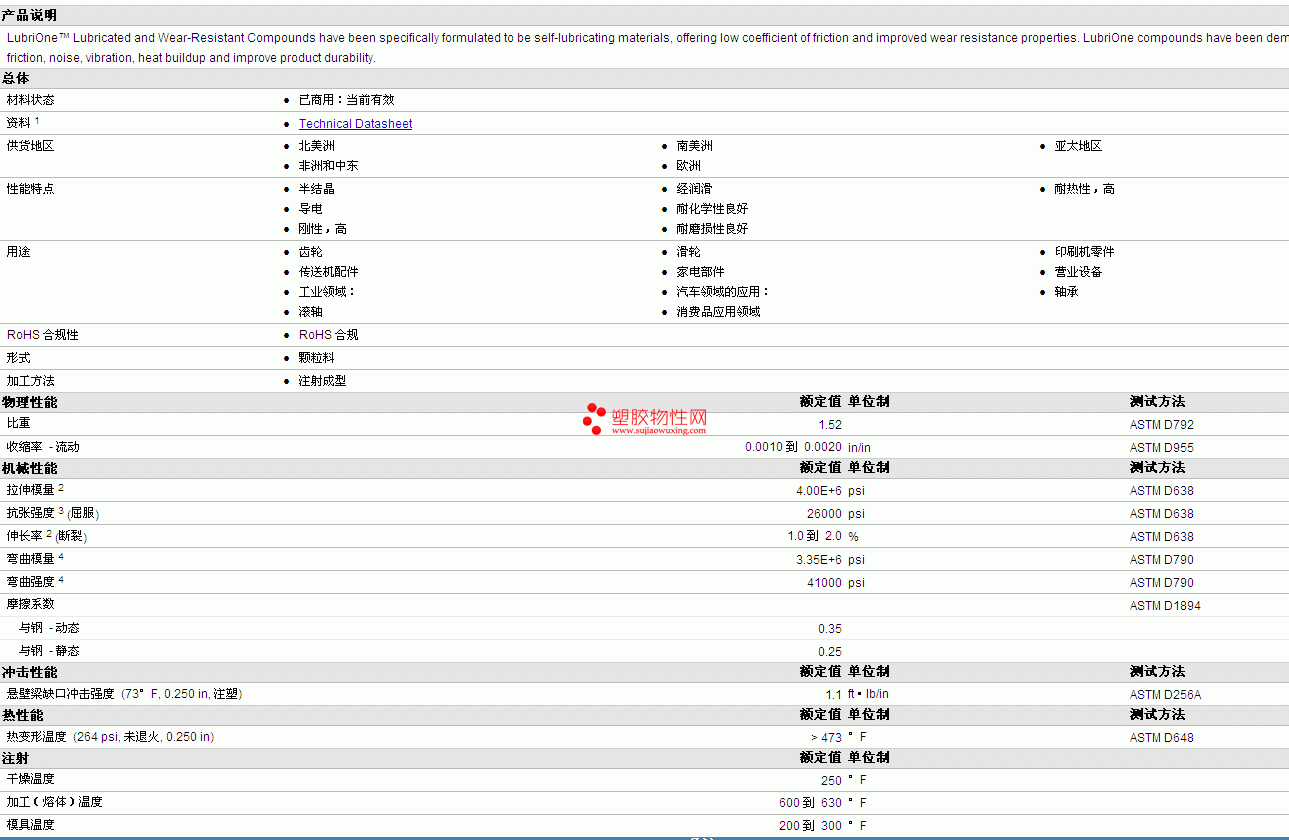The width and height of the screenshot is (1289, 840).
Task: Click the "导电" feature entry
Action: pyautogui.click(x=311, y=209)
